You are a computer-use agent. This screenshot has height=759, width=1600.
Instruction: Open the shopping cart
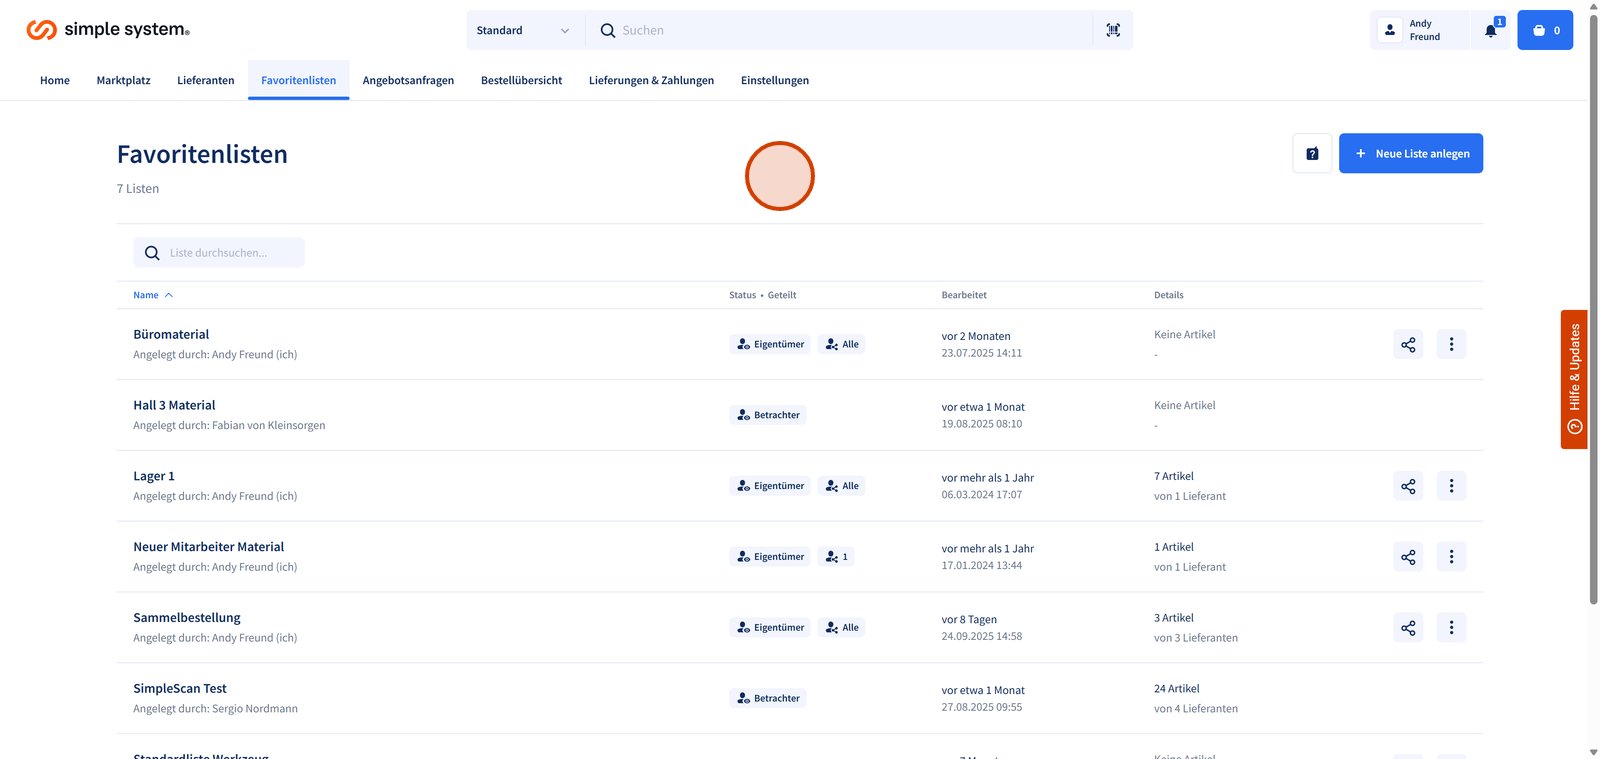point(1545,30)
